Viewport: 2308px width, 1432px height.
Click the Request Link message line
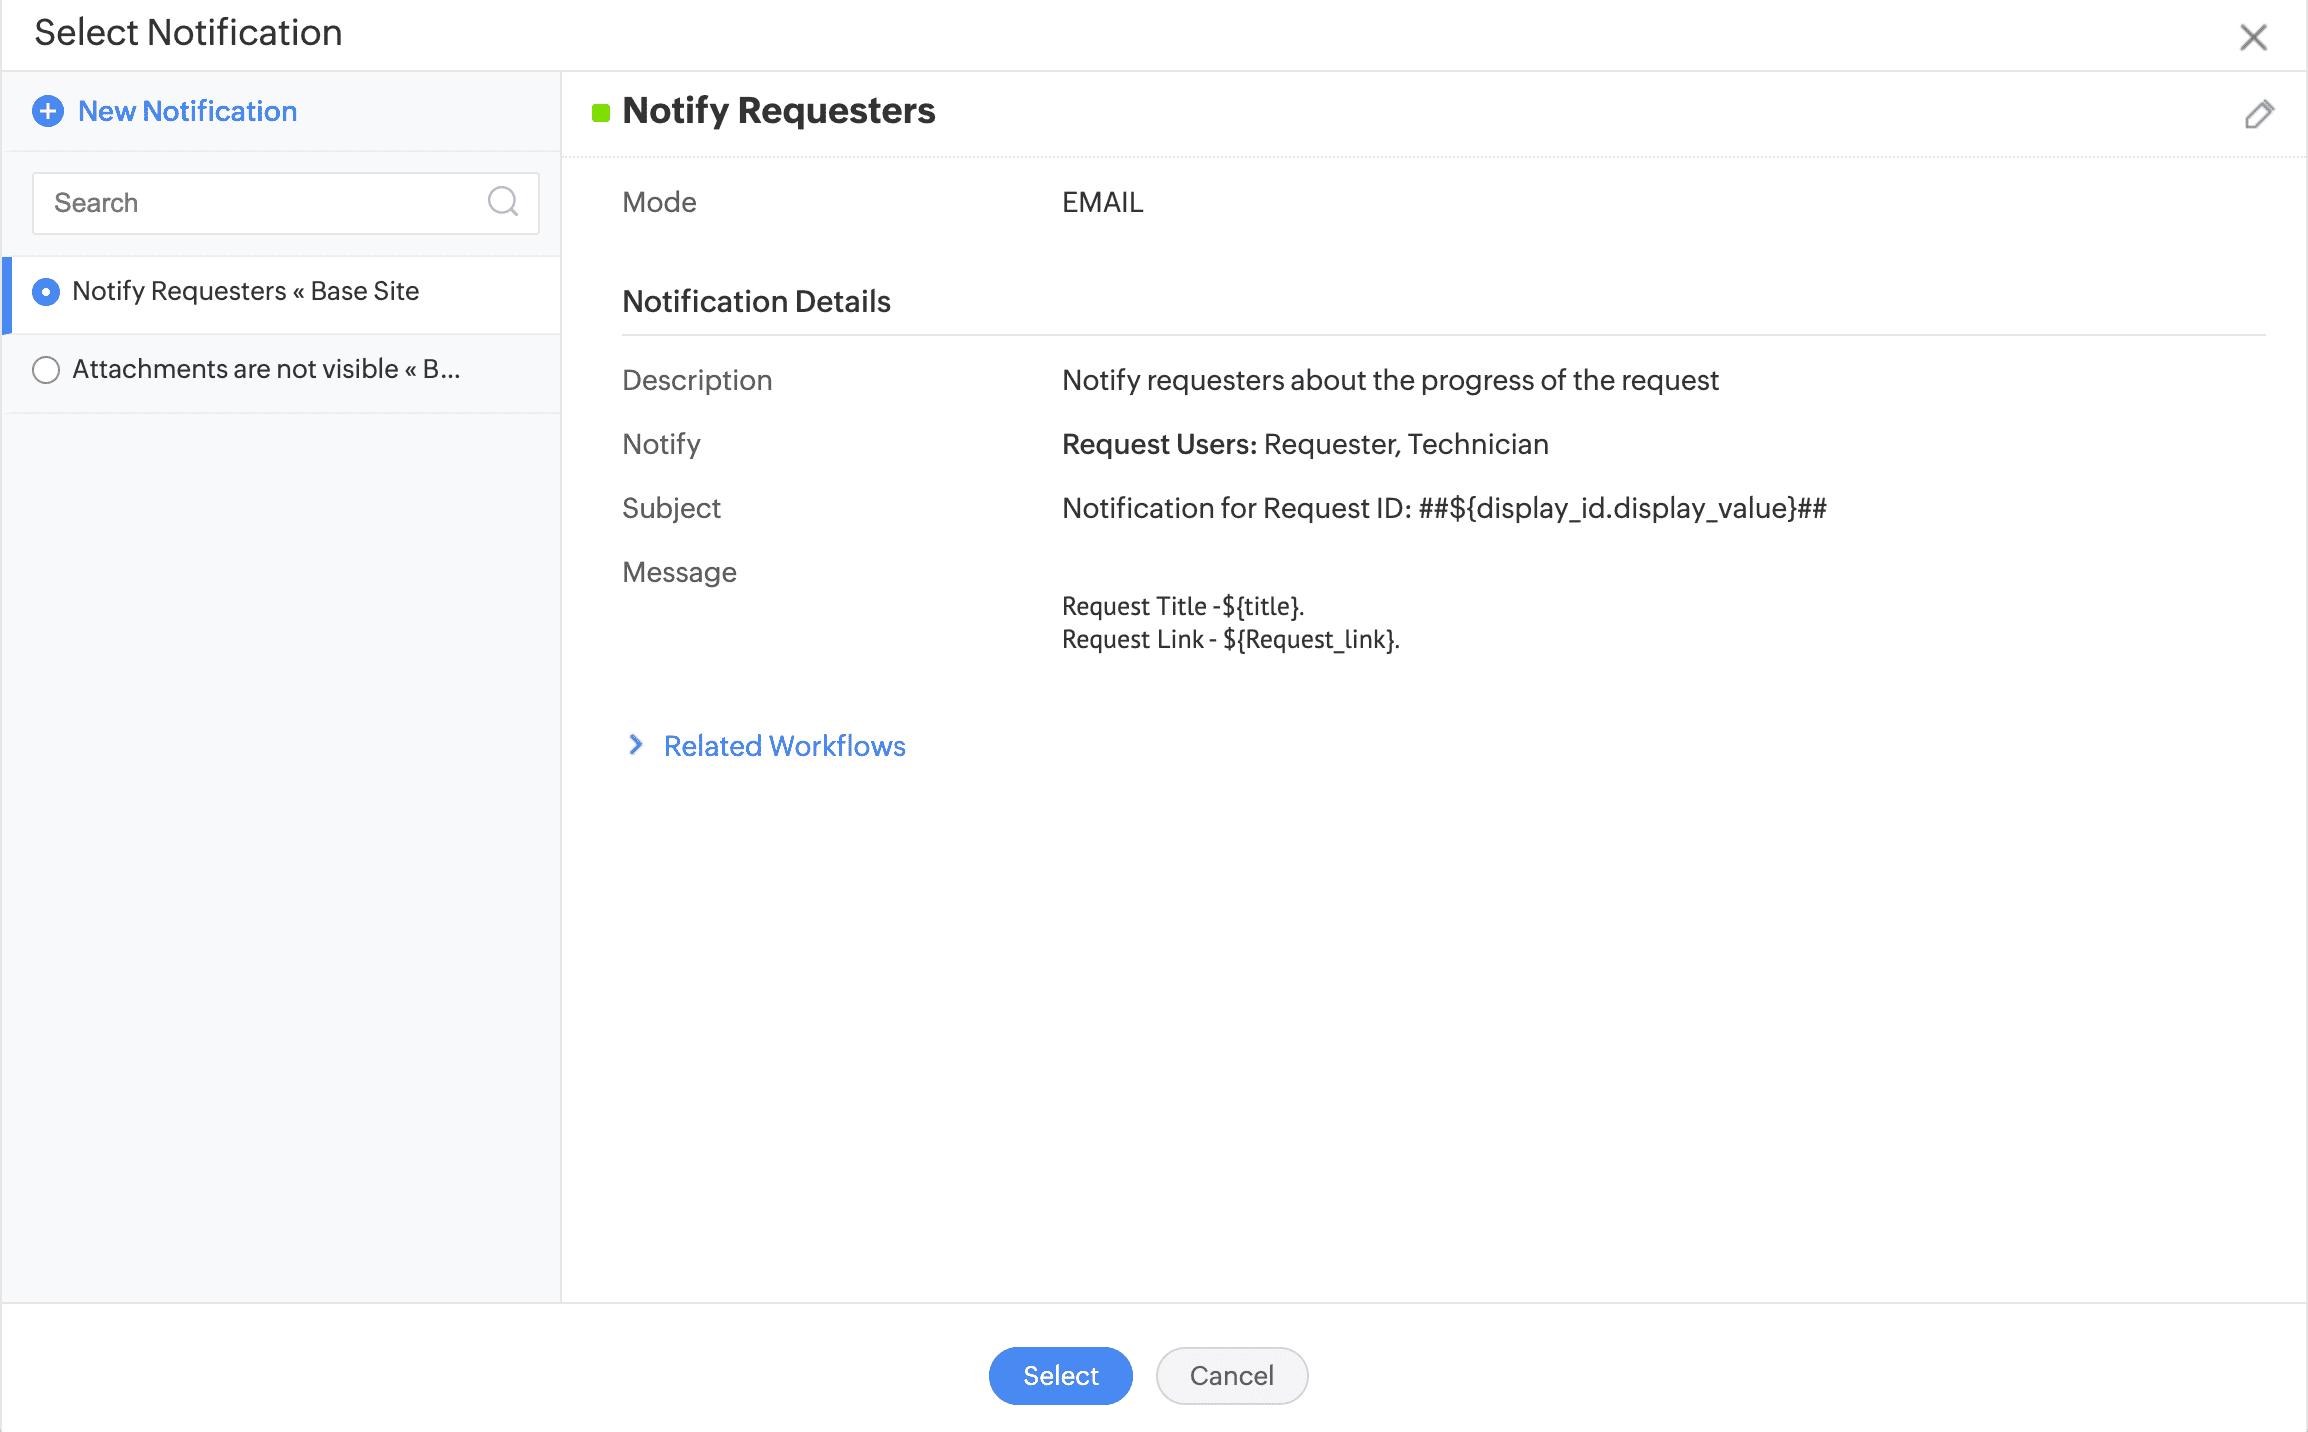pyautogui.click(x=1230, y=639)
